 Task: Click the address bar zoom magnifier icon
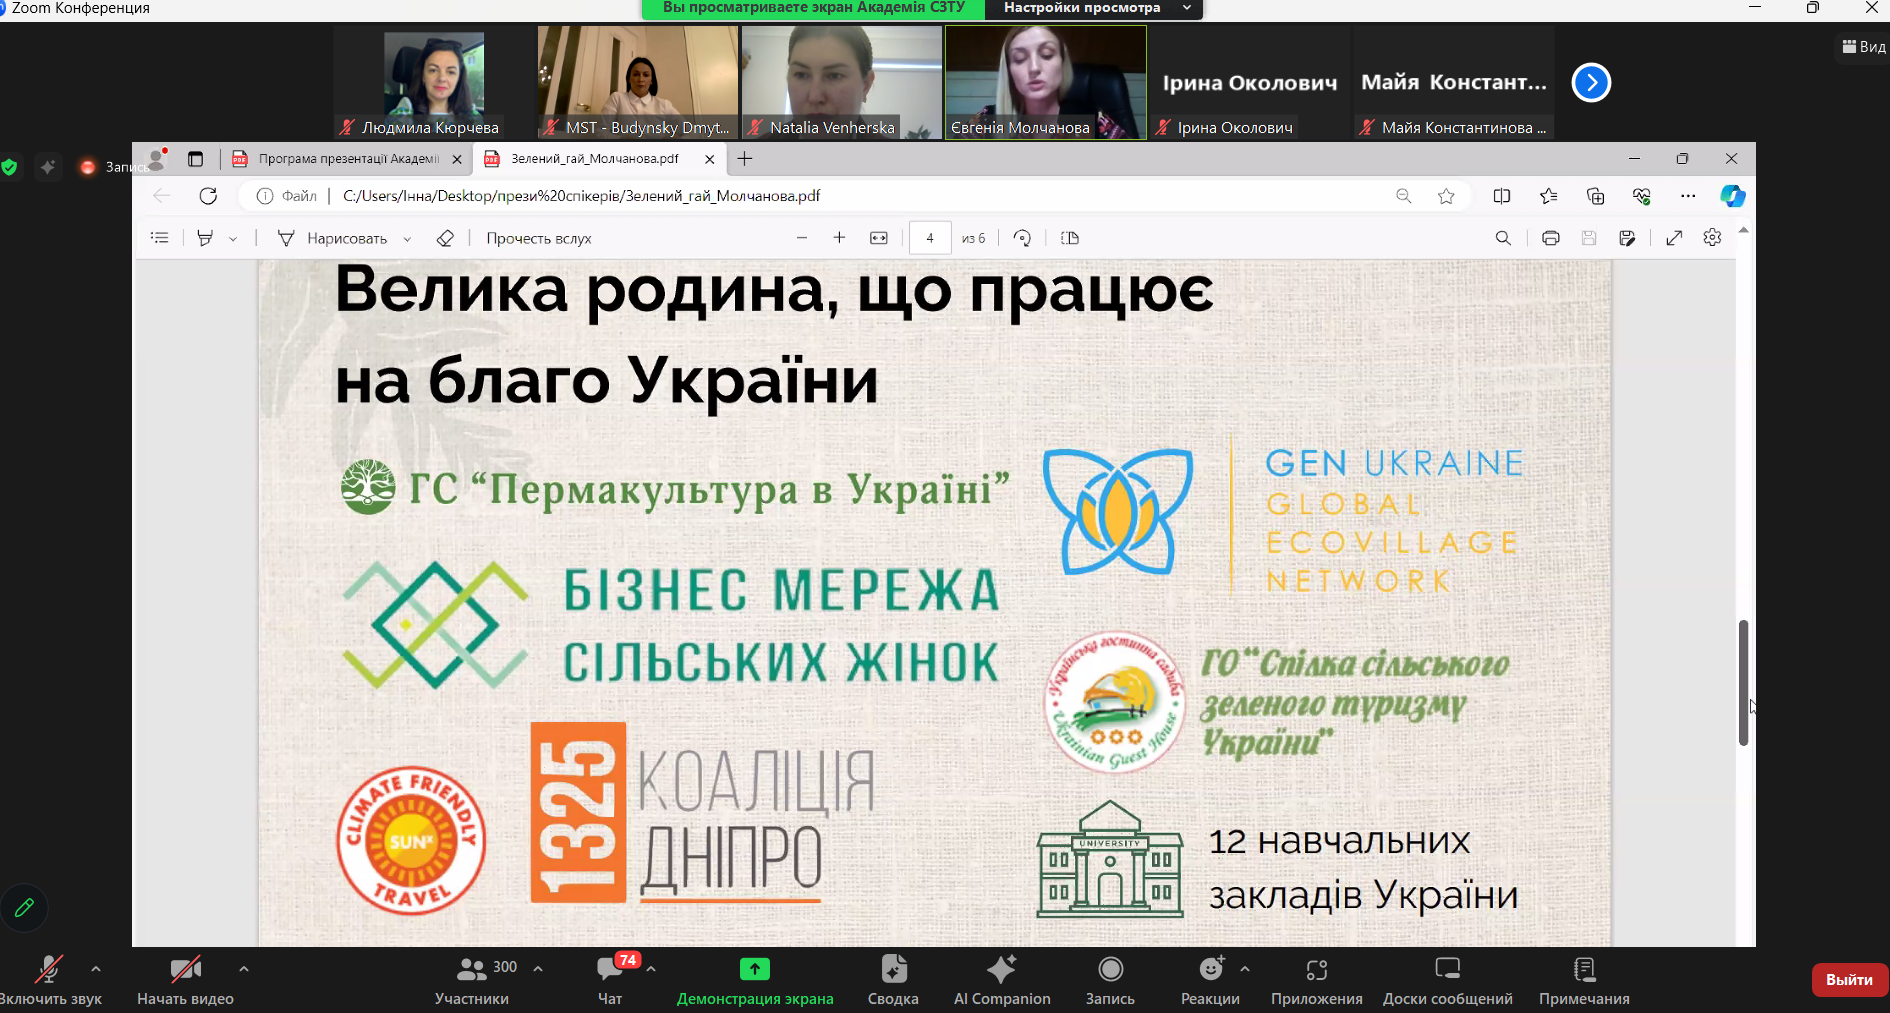click(1404, 196)
